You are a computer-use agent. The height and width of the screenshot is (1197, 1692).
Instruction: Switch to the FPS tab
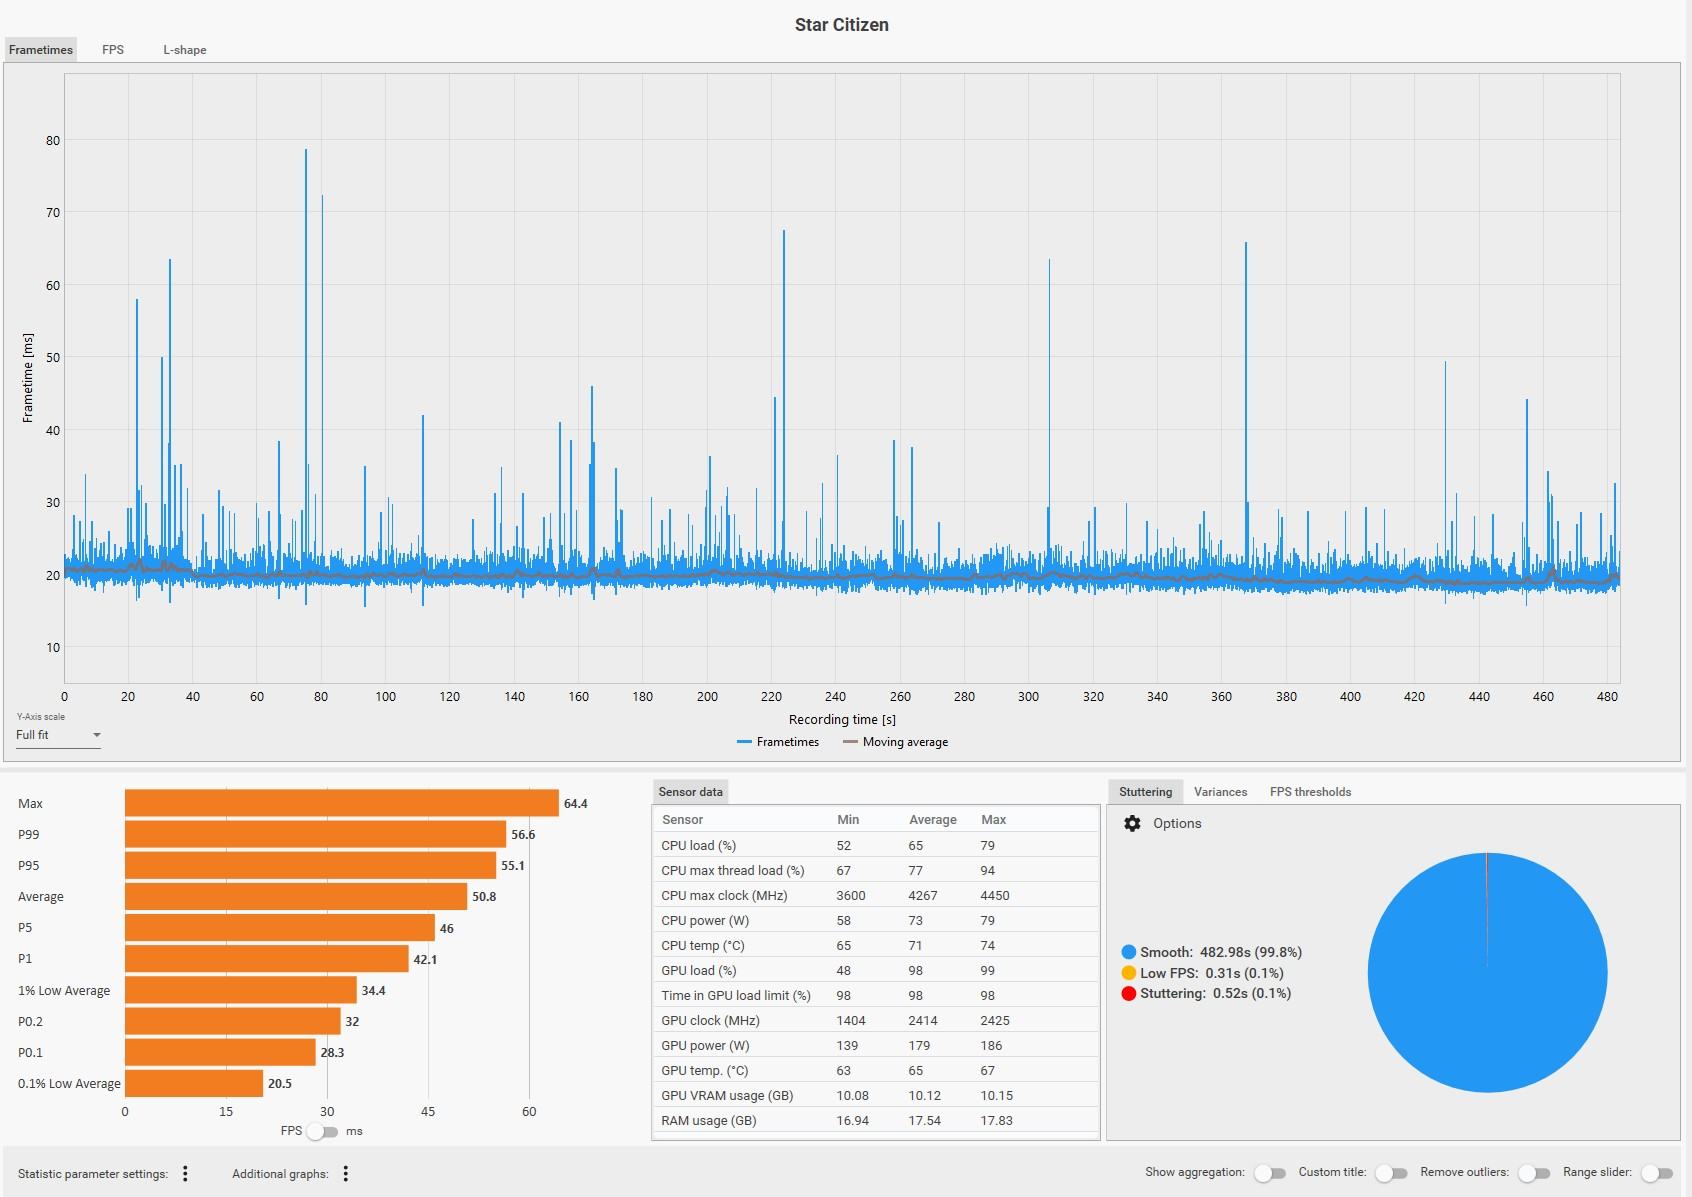(113, 50)
